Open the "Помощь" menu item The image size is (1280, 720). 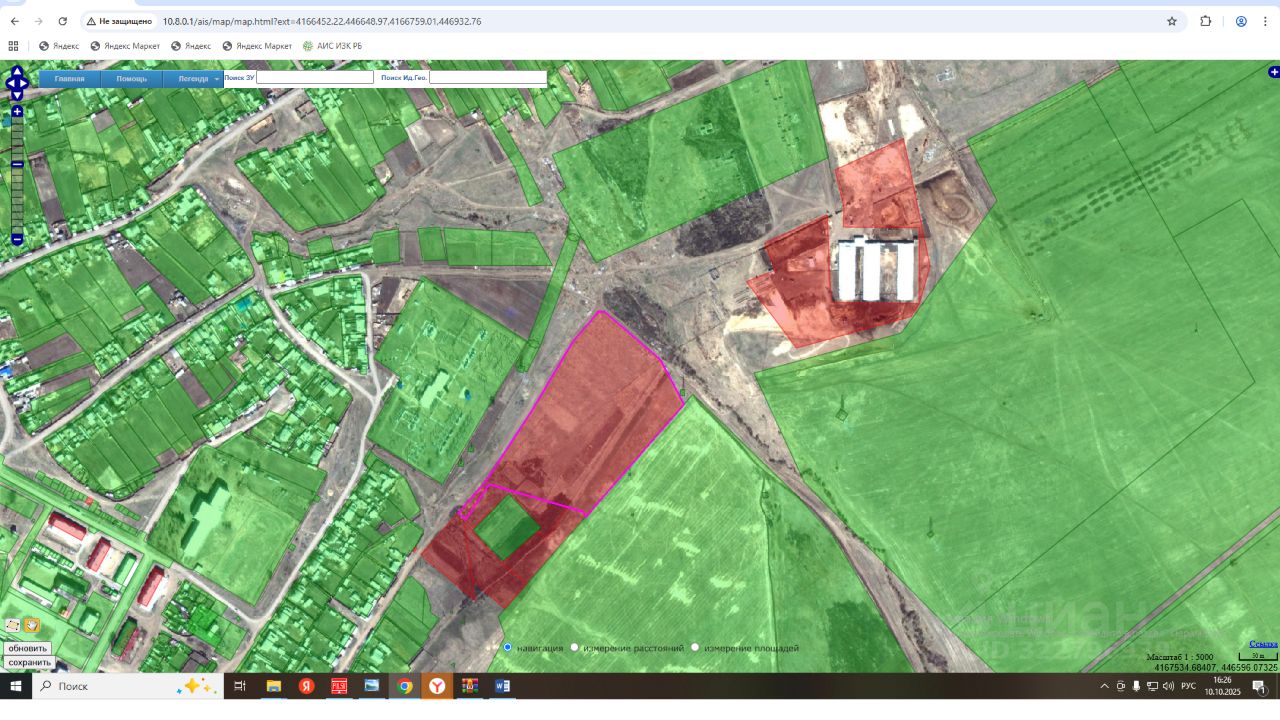131,79
